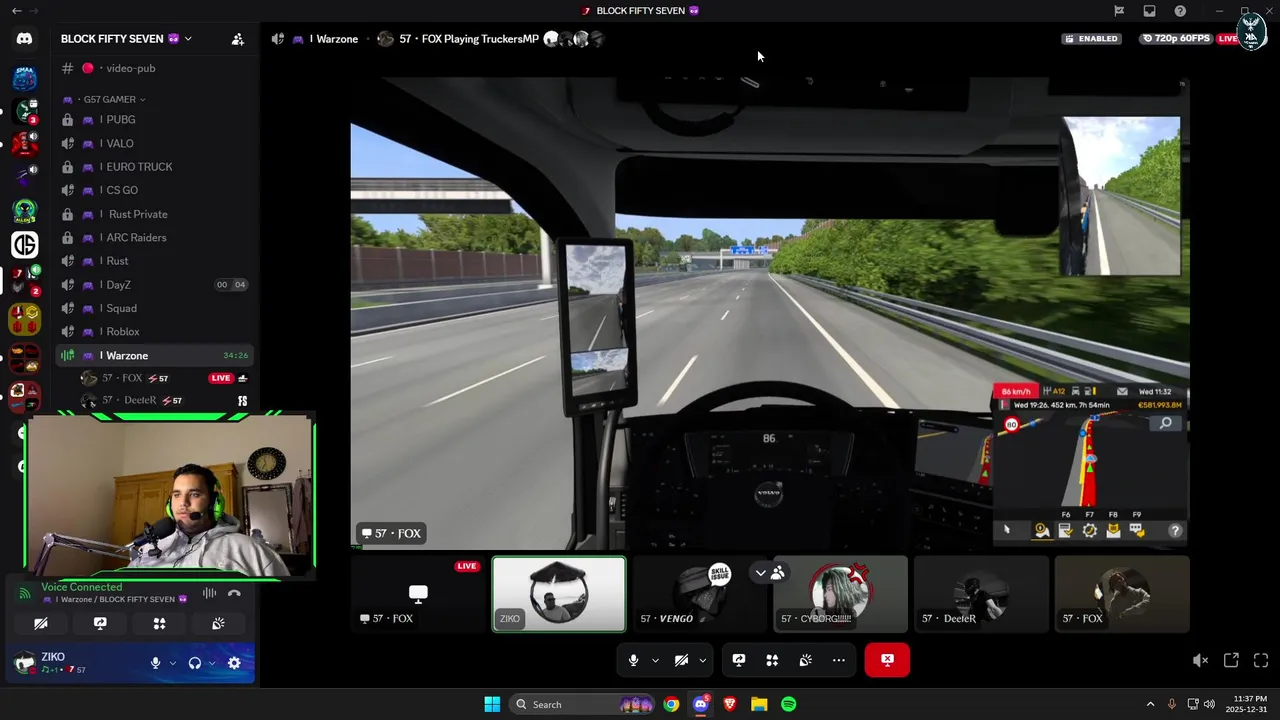Open the server member list icon
This screenshot has width=1280, height=720.
click(237, 39)
